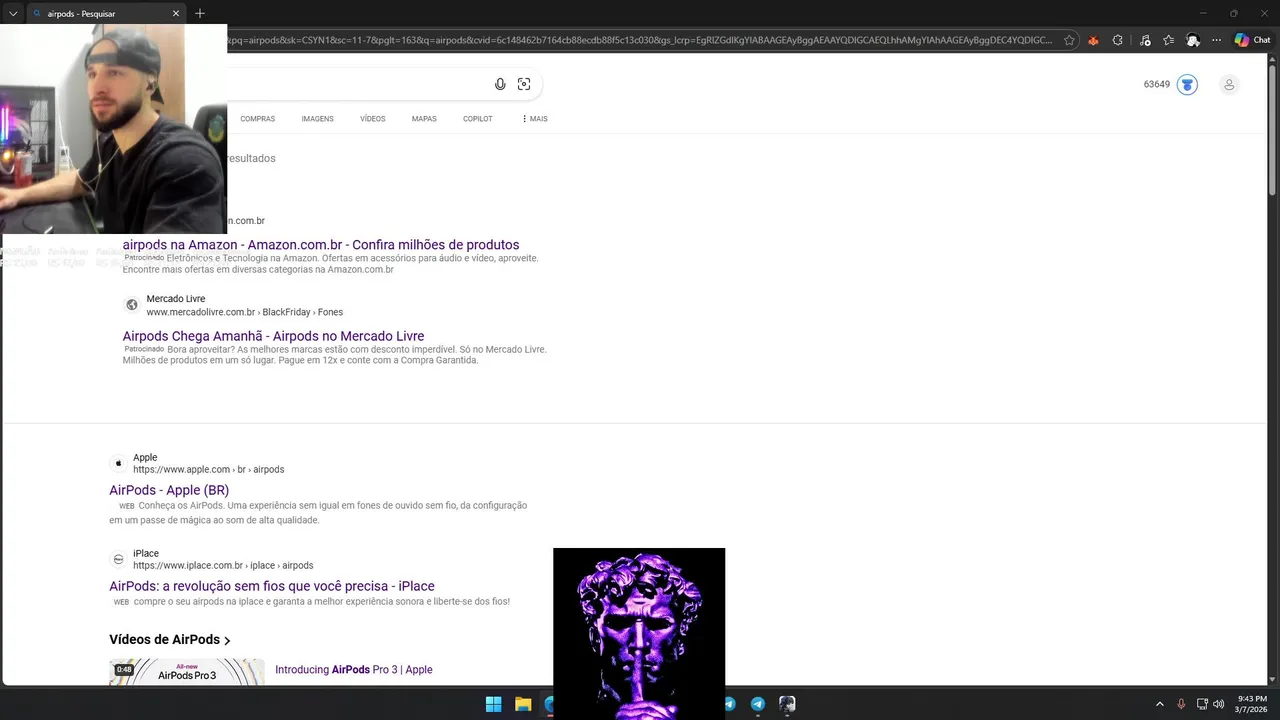The image size is (1280, 720).
Task: Open the iPlace AirPods result link
Action: click(x=272, y=586)
